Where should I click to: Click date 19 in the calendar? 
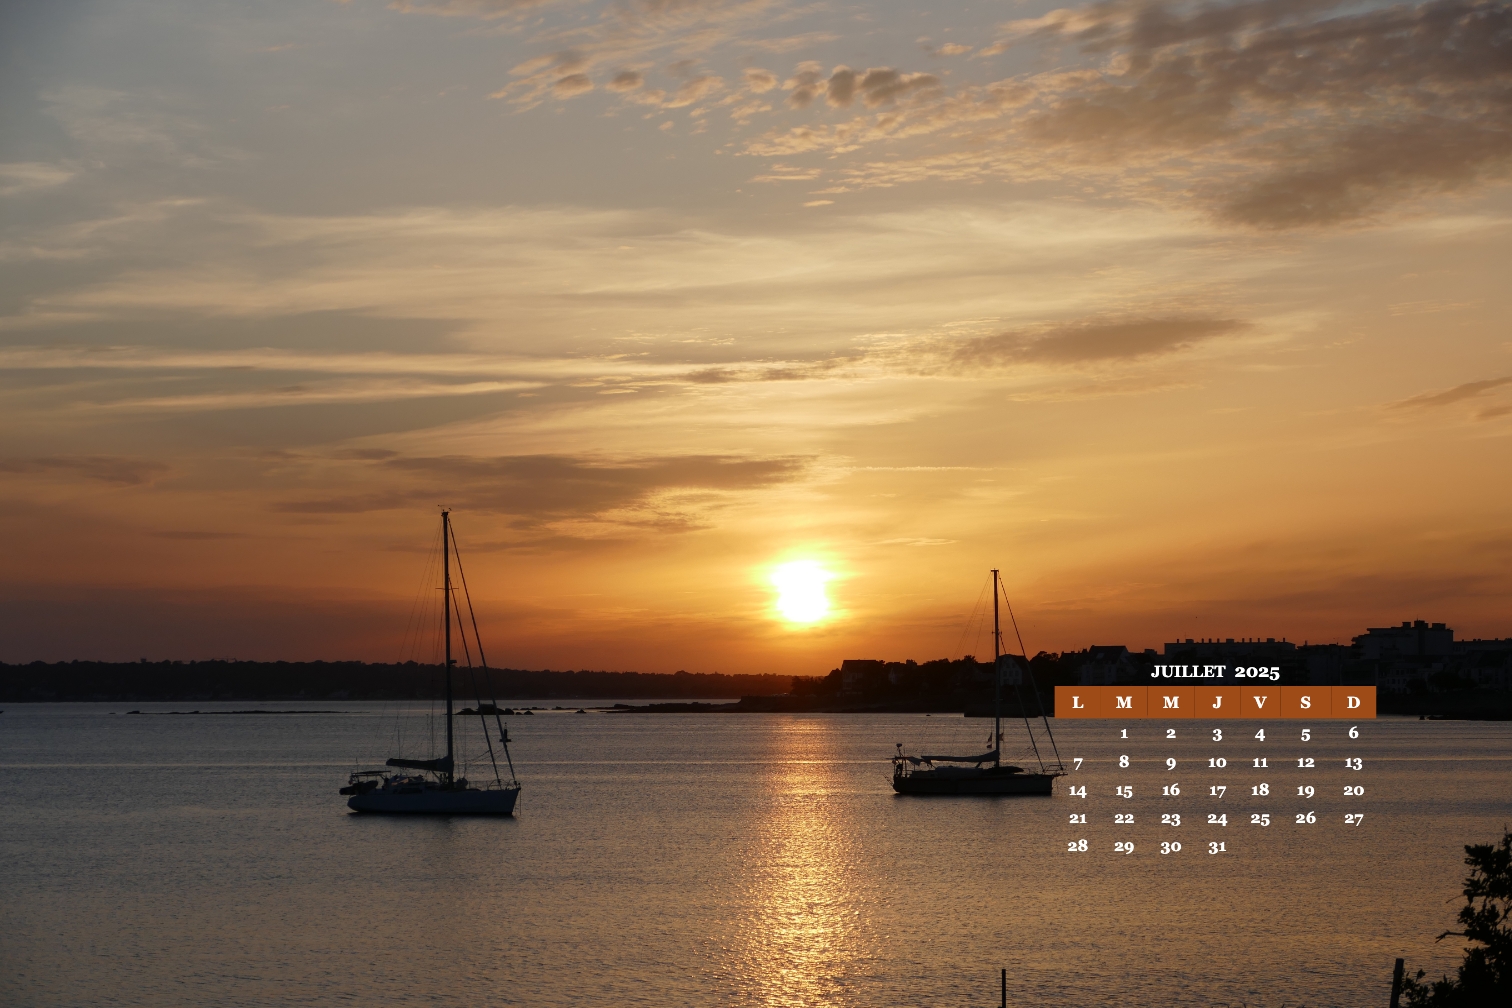(x=1305, y=790)
